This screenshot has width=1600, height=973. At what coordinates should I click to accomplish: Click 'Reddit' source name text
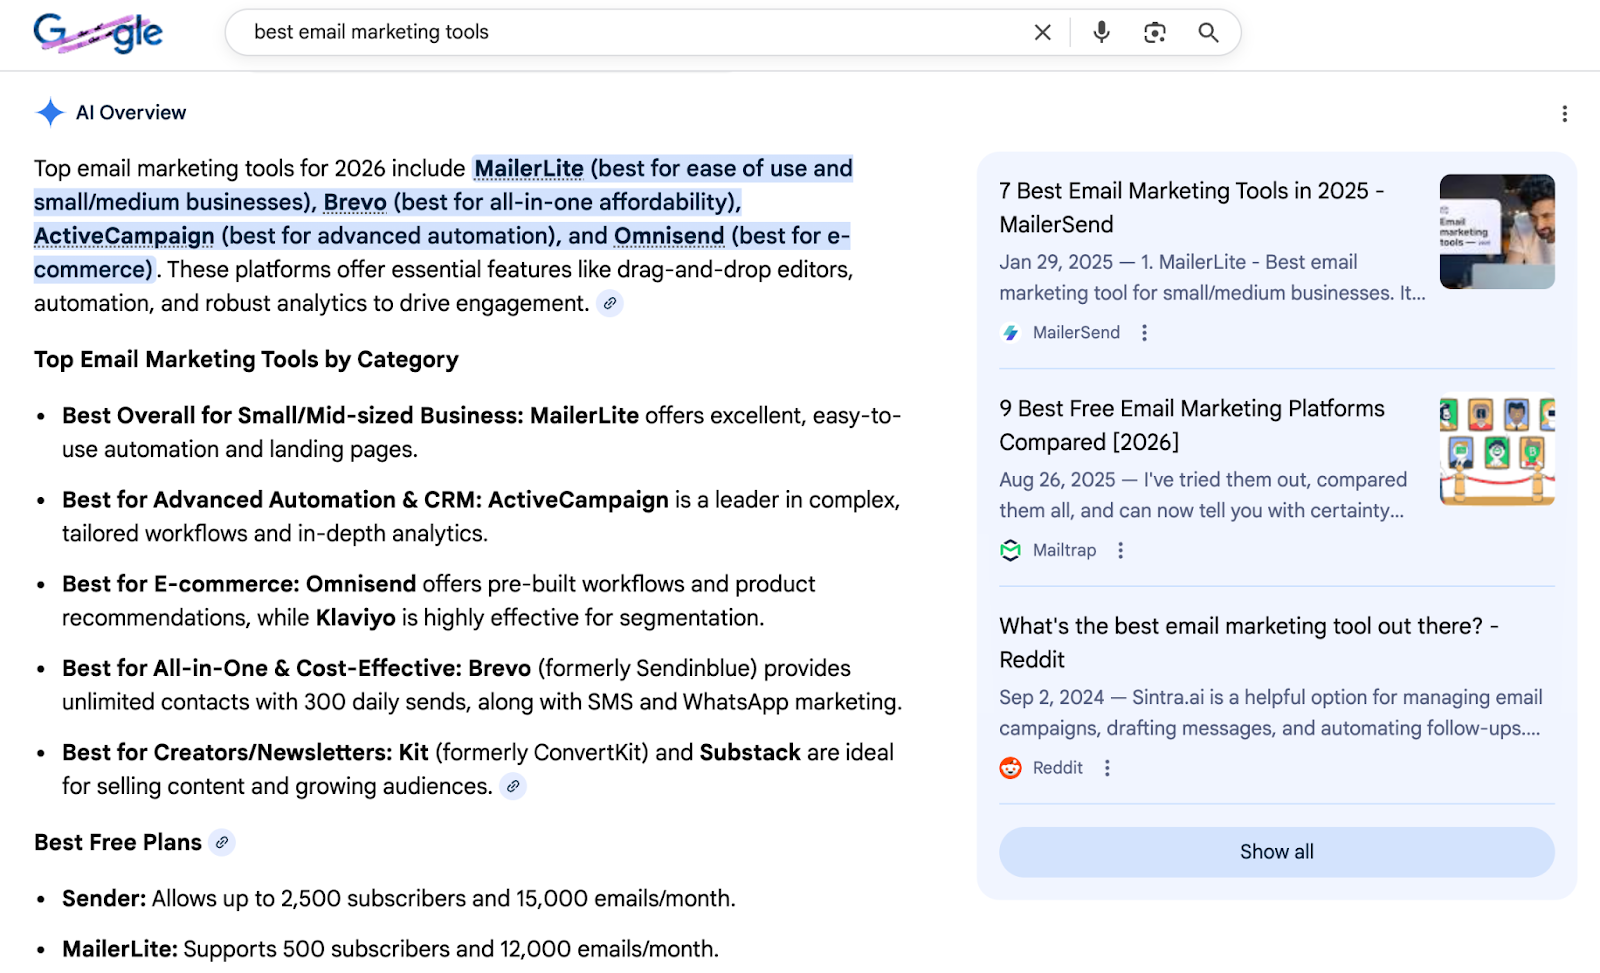[x=1058, y=767]
